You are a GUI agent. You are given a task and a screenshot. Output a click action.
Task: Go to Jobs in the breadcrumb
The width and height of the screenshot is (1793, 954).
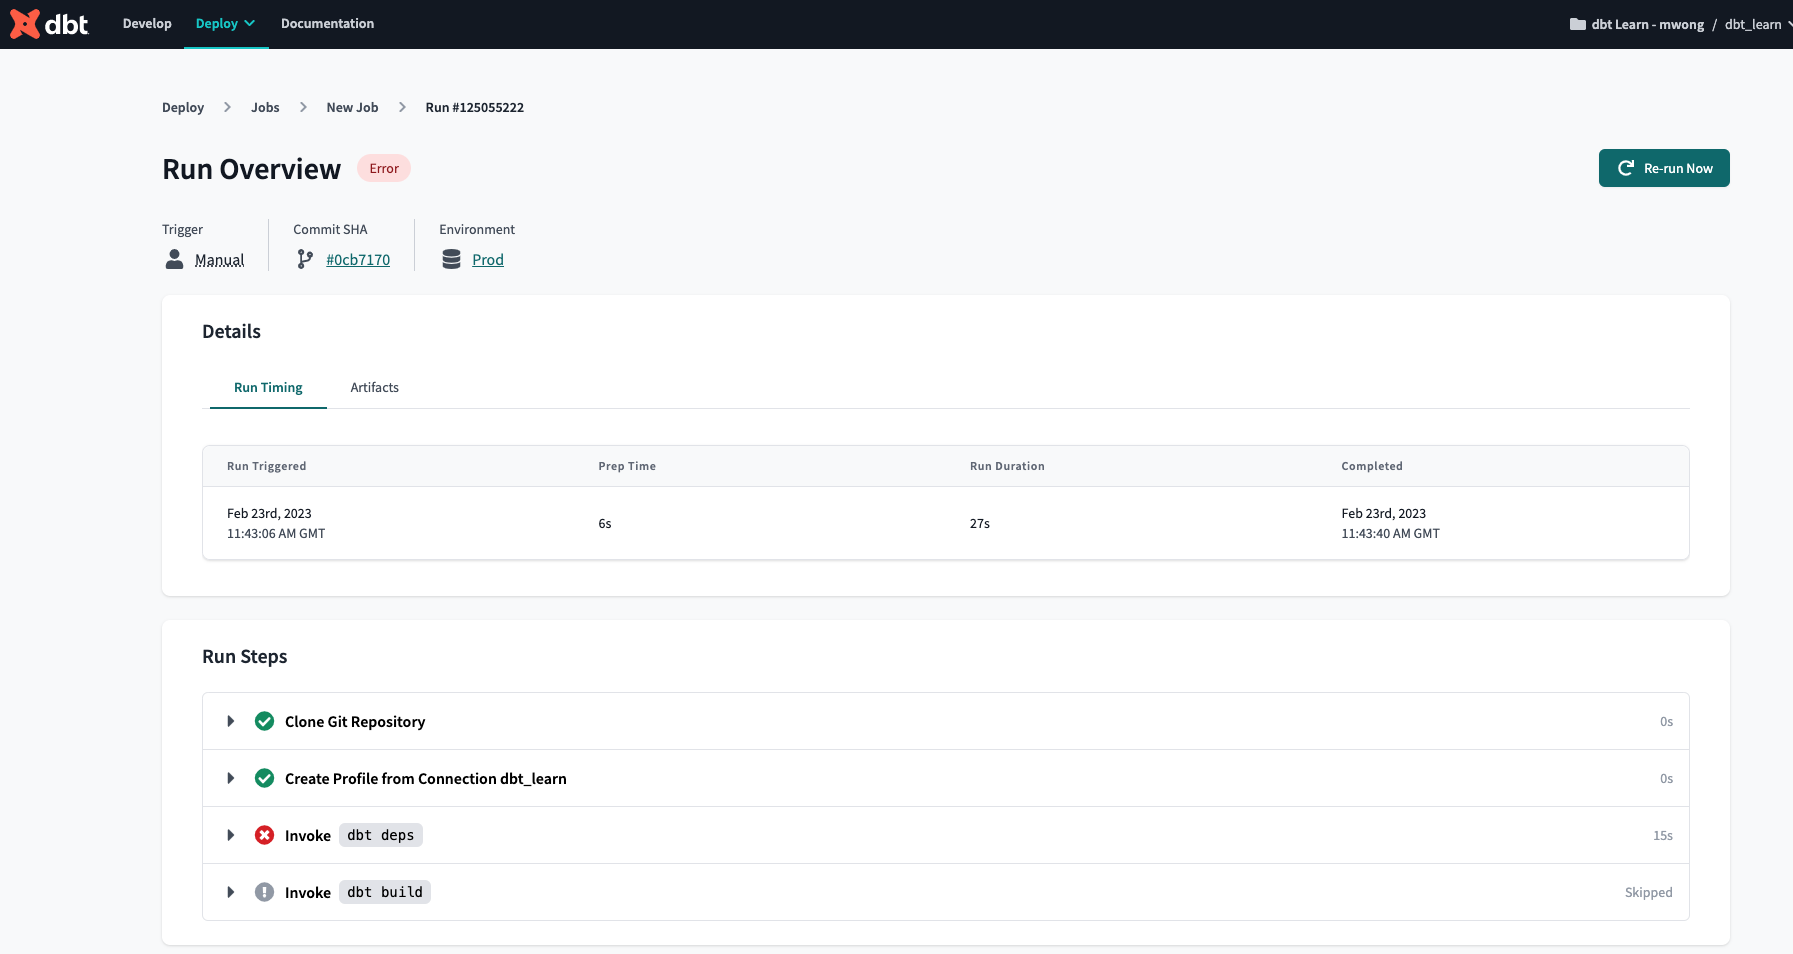pos(265,108)
